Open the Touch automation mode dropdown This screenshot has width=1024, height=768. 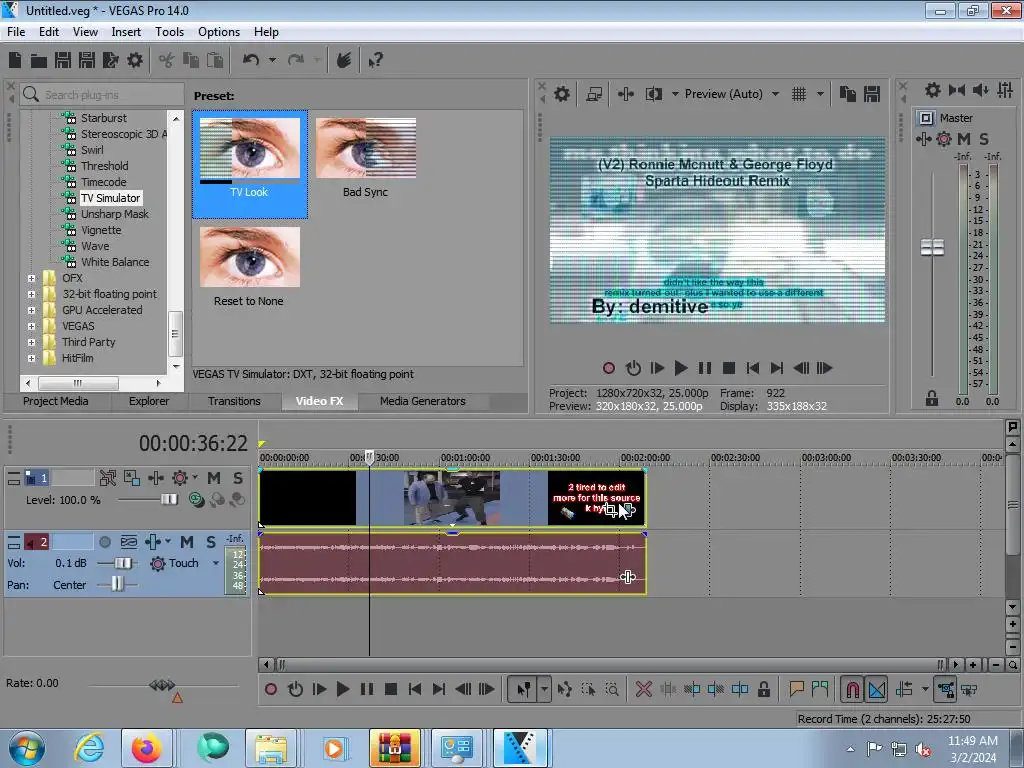pyautogui.click(x=216, y=563)
